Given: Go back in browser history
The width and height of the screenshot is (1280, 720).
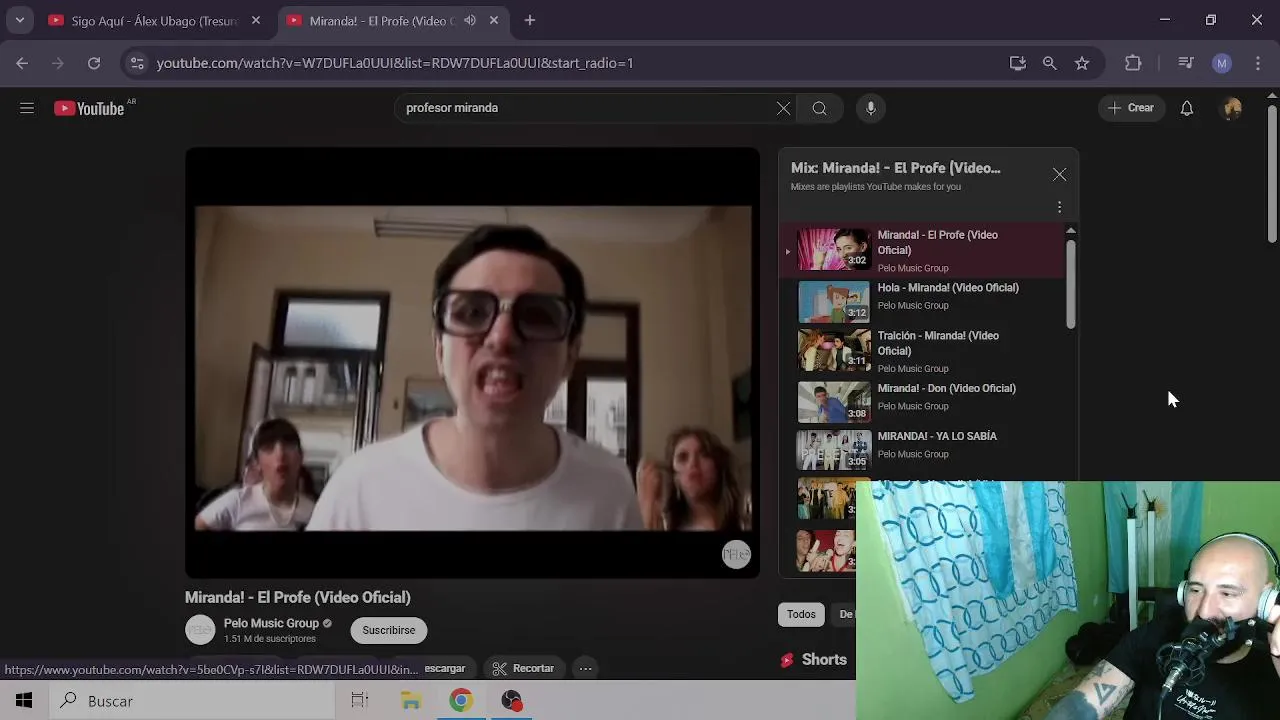Looking at the screenshot, I should (x=22, y=63).
